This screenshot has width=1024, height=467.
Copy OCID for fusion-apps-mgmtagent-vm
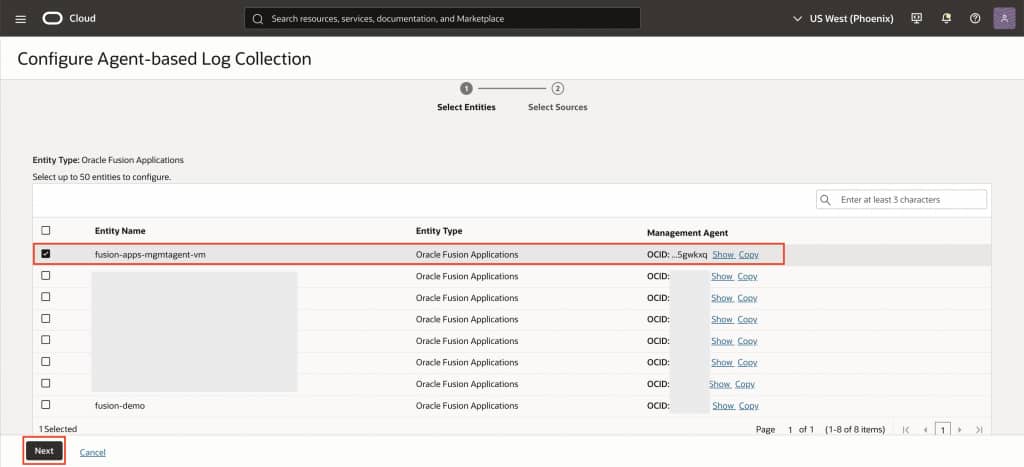click(x=748, y=255)
